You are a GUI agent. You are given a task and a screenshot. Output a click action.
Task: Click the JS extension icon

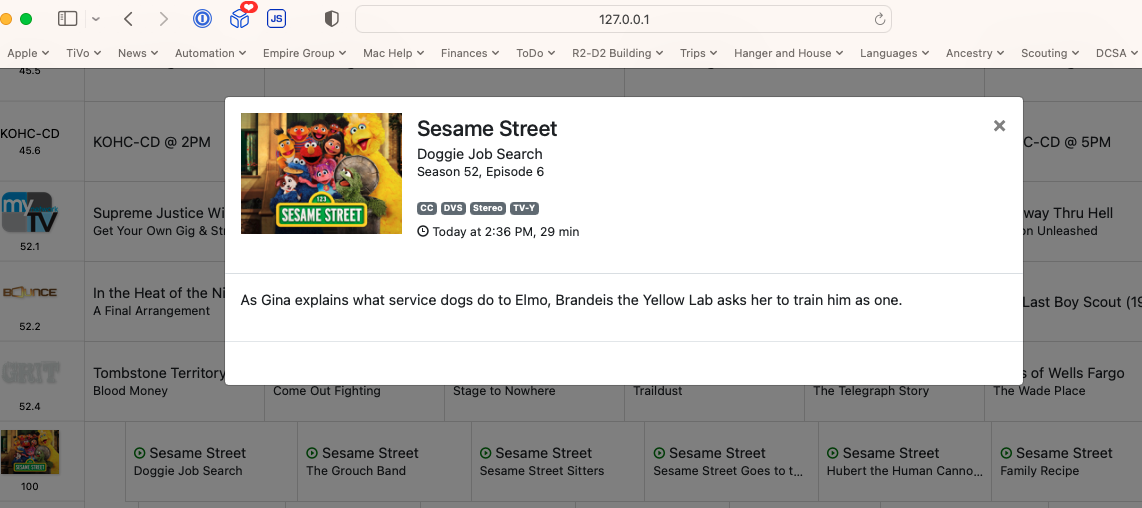click(x=276, y=19)
